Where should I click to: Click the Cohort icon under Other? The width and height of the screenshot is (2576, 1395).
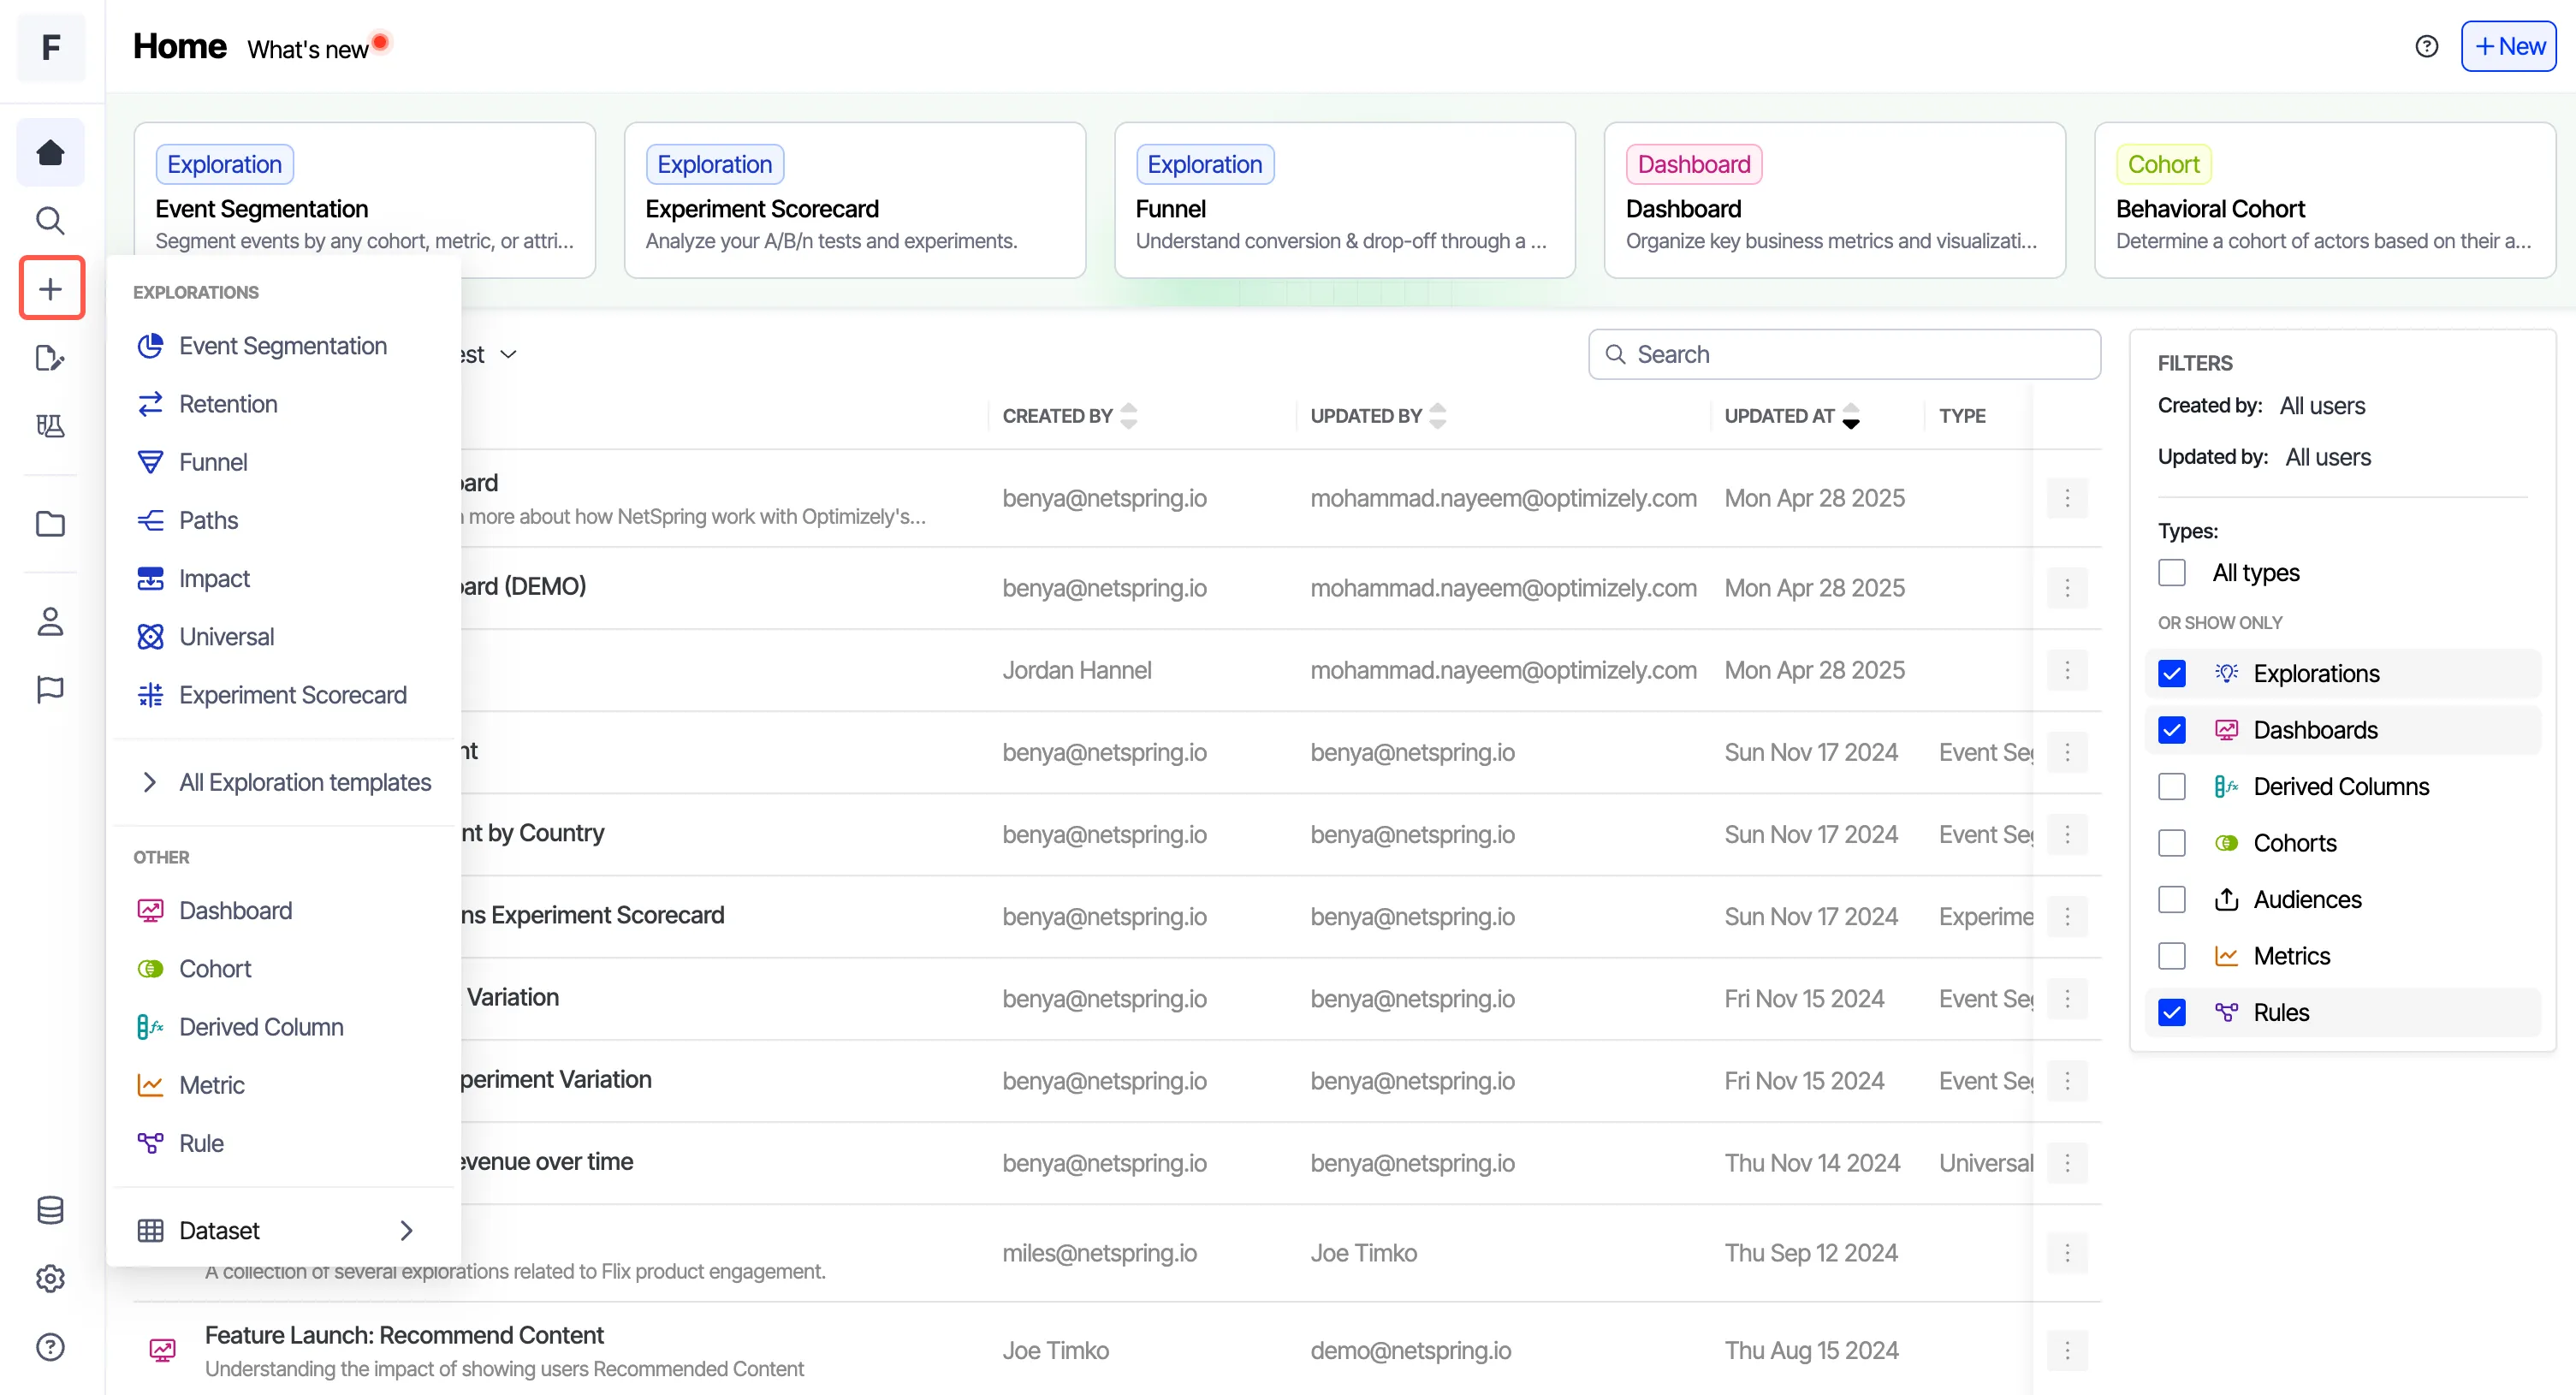coord(150,969)
